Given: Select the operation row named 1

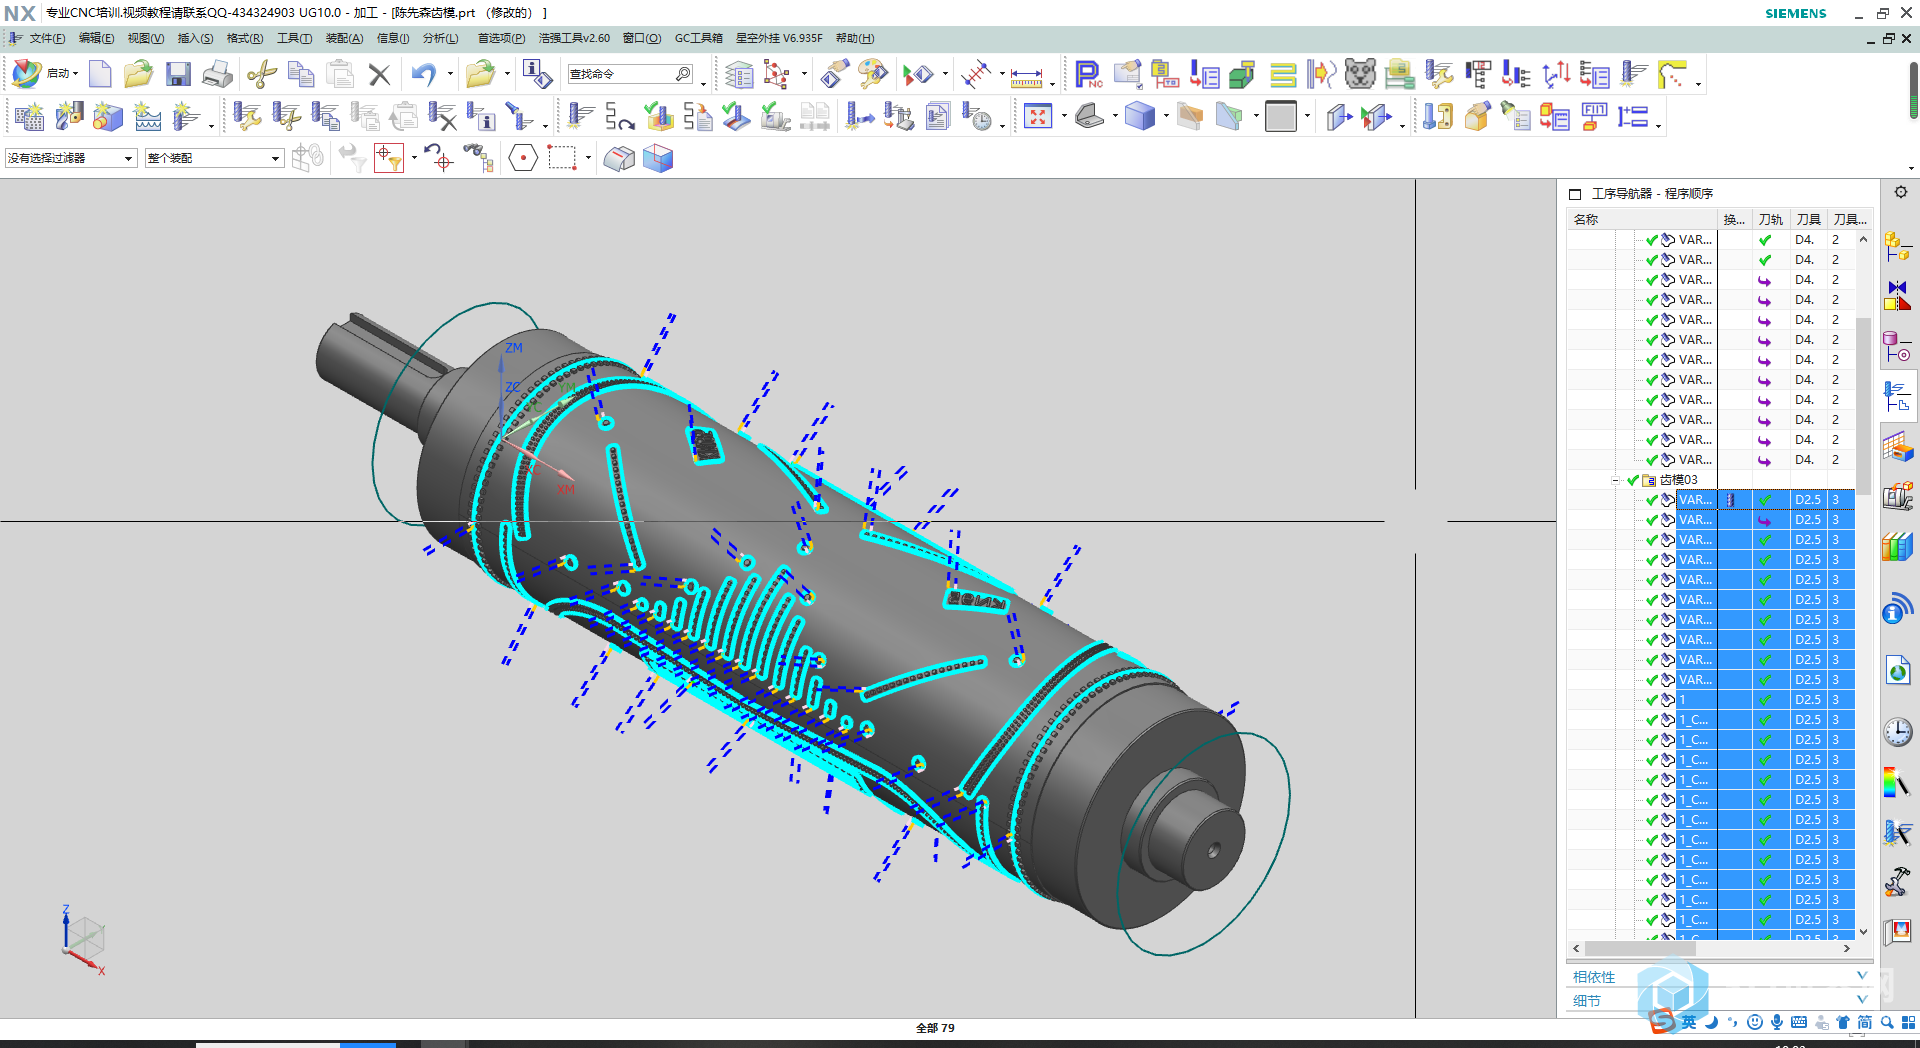Looking at the screenshot, I should click(x=1711, y=700).
